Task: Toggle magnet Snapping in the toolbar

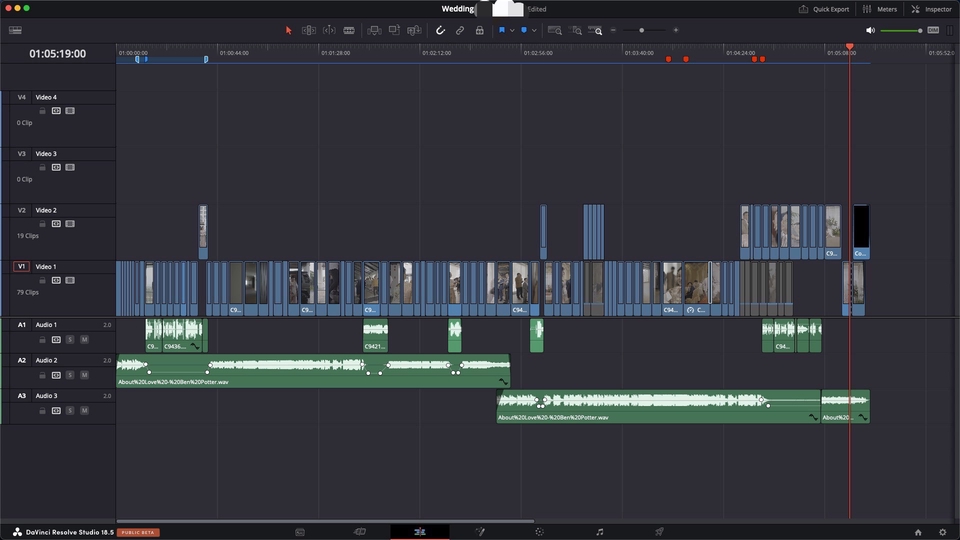Action: [440, 30]
